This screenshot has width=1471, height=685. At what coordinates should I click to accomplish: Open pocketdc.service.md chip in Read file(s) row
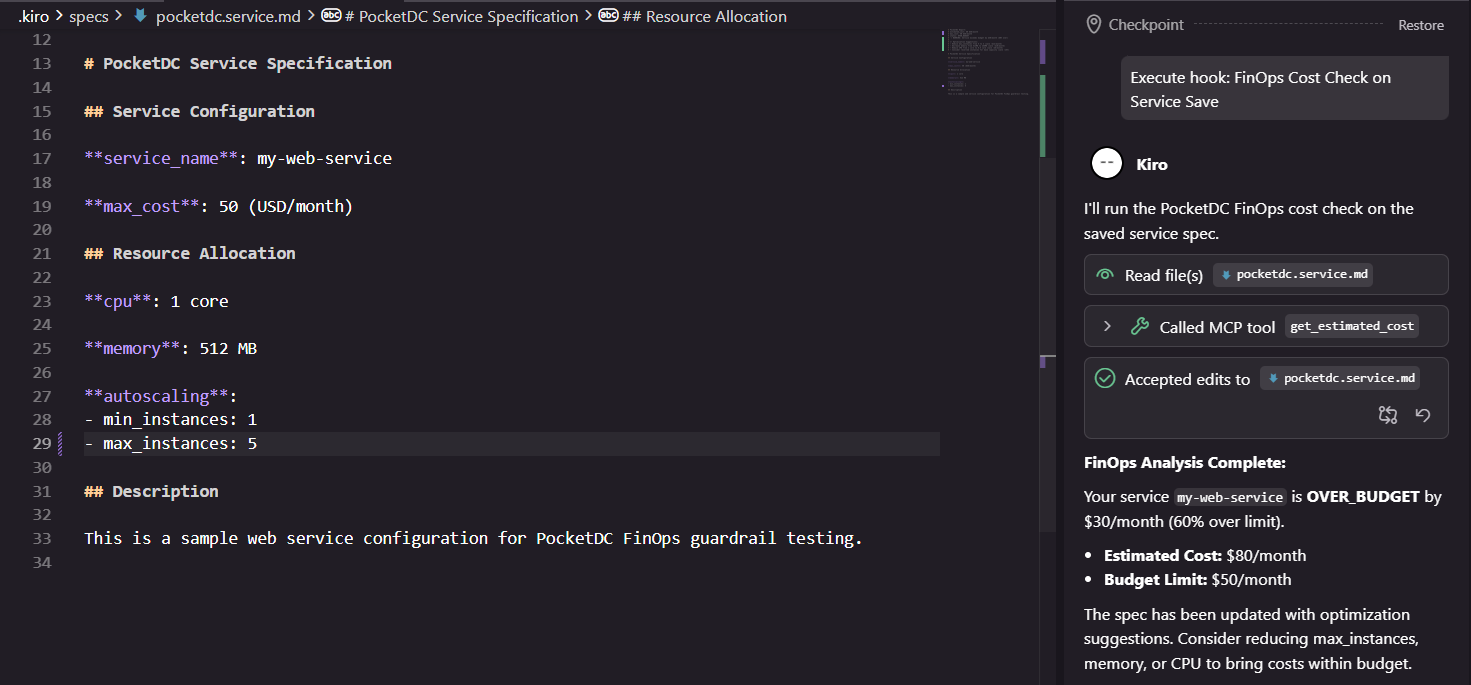pos(1293,275)
